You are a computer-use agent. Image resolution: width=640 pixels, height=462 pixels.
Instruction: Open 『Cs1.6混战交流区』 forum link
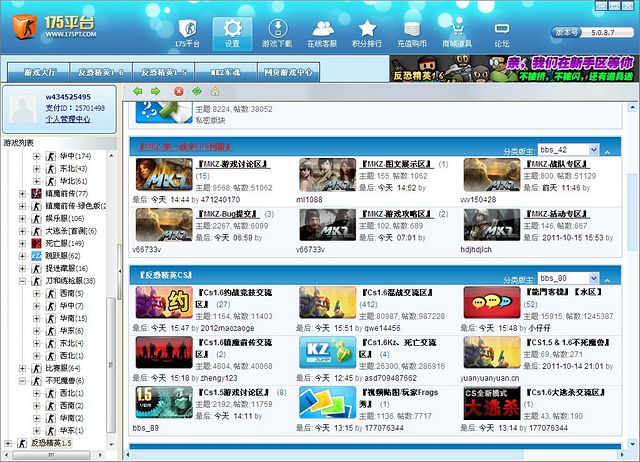point(398,292)
